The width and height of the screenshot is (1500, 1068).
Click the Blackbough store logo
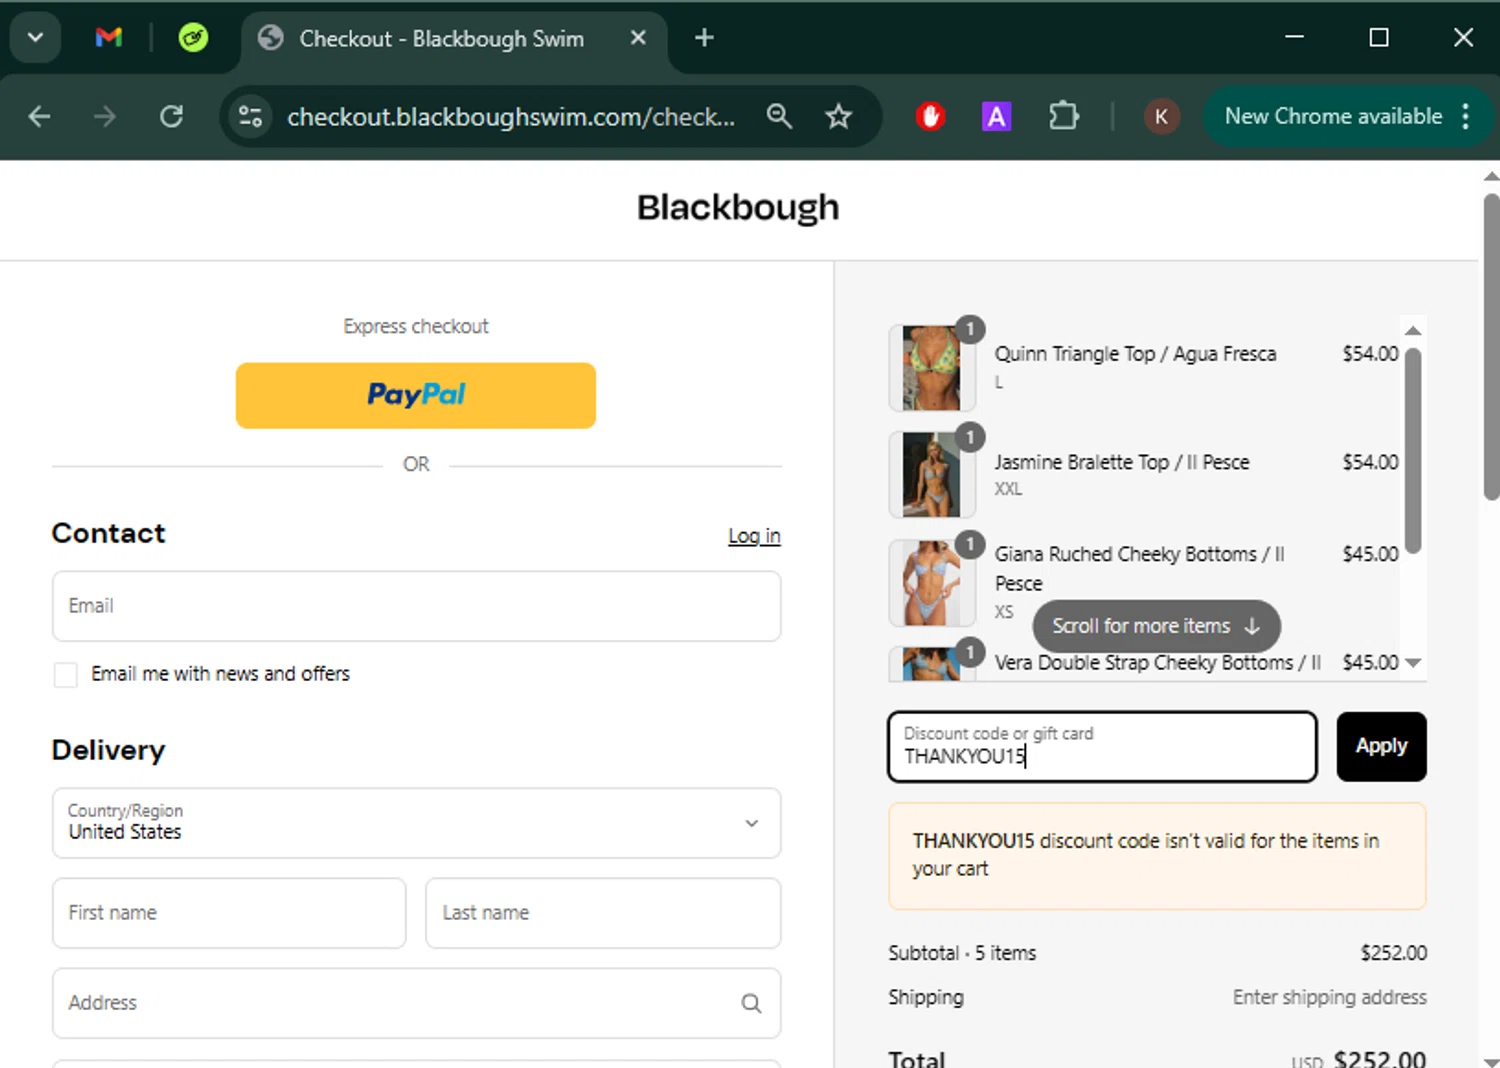pos(738,208)
